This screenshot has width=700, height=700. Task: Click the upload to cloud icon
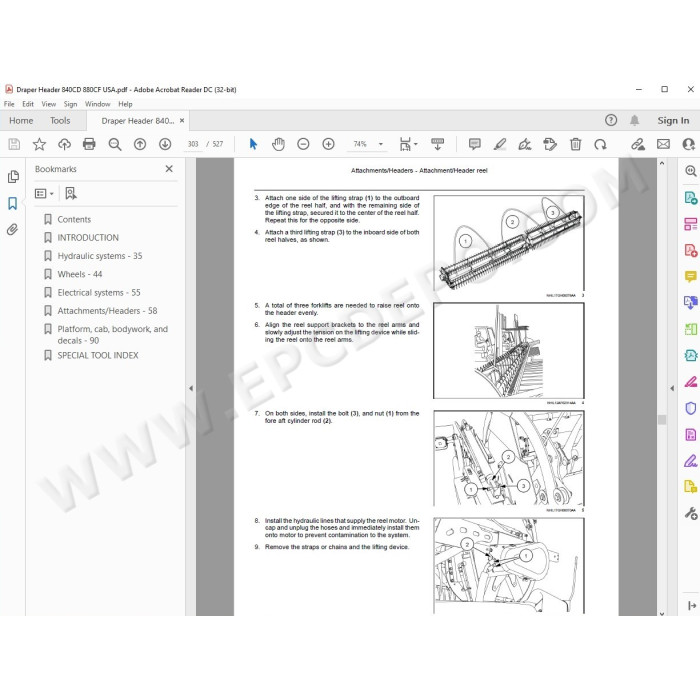click(x=64, y=144)
